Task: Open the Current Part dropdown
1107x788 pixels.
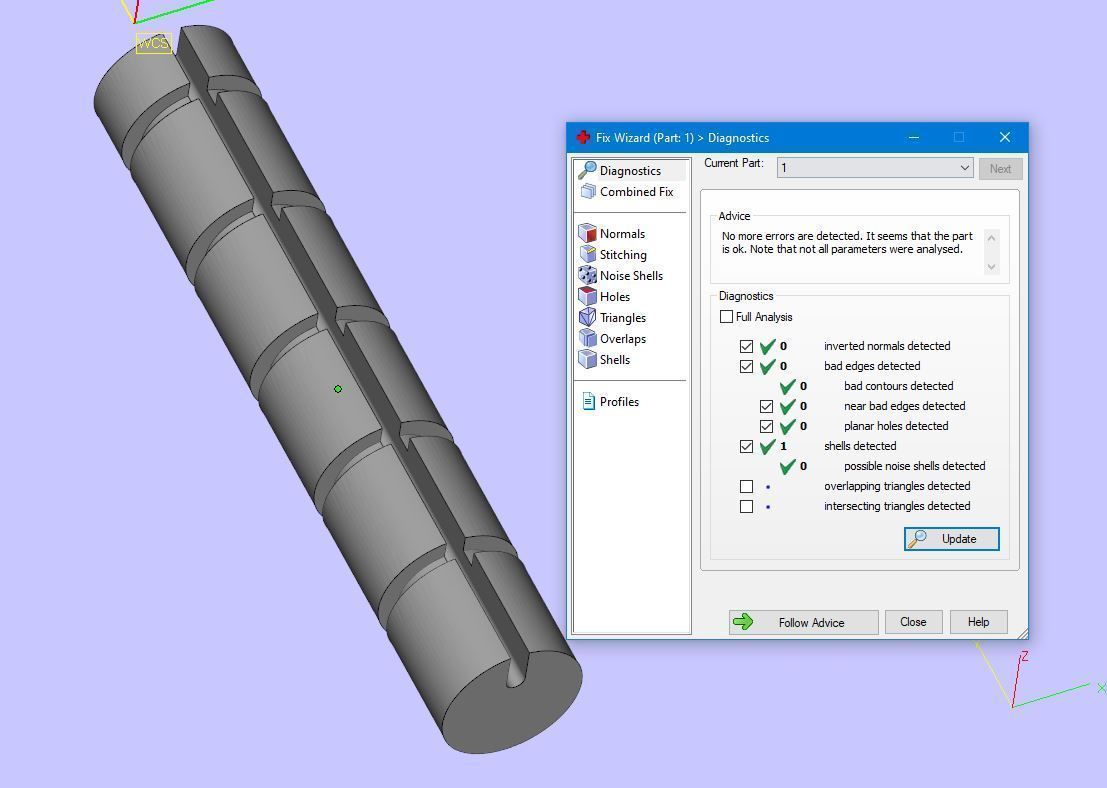Action: click(x=875, y=168)
